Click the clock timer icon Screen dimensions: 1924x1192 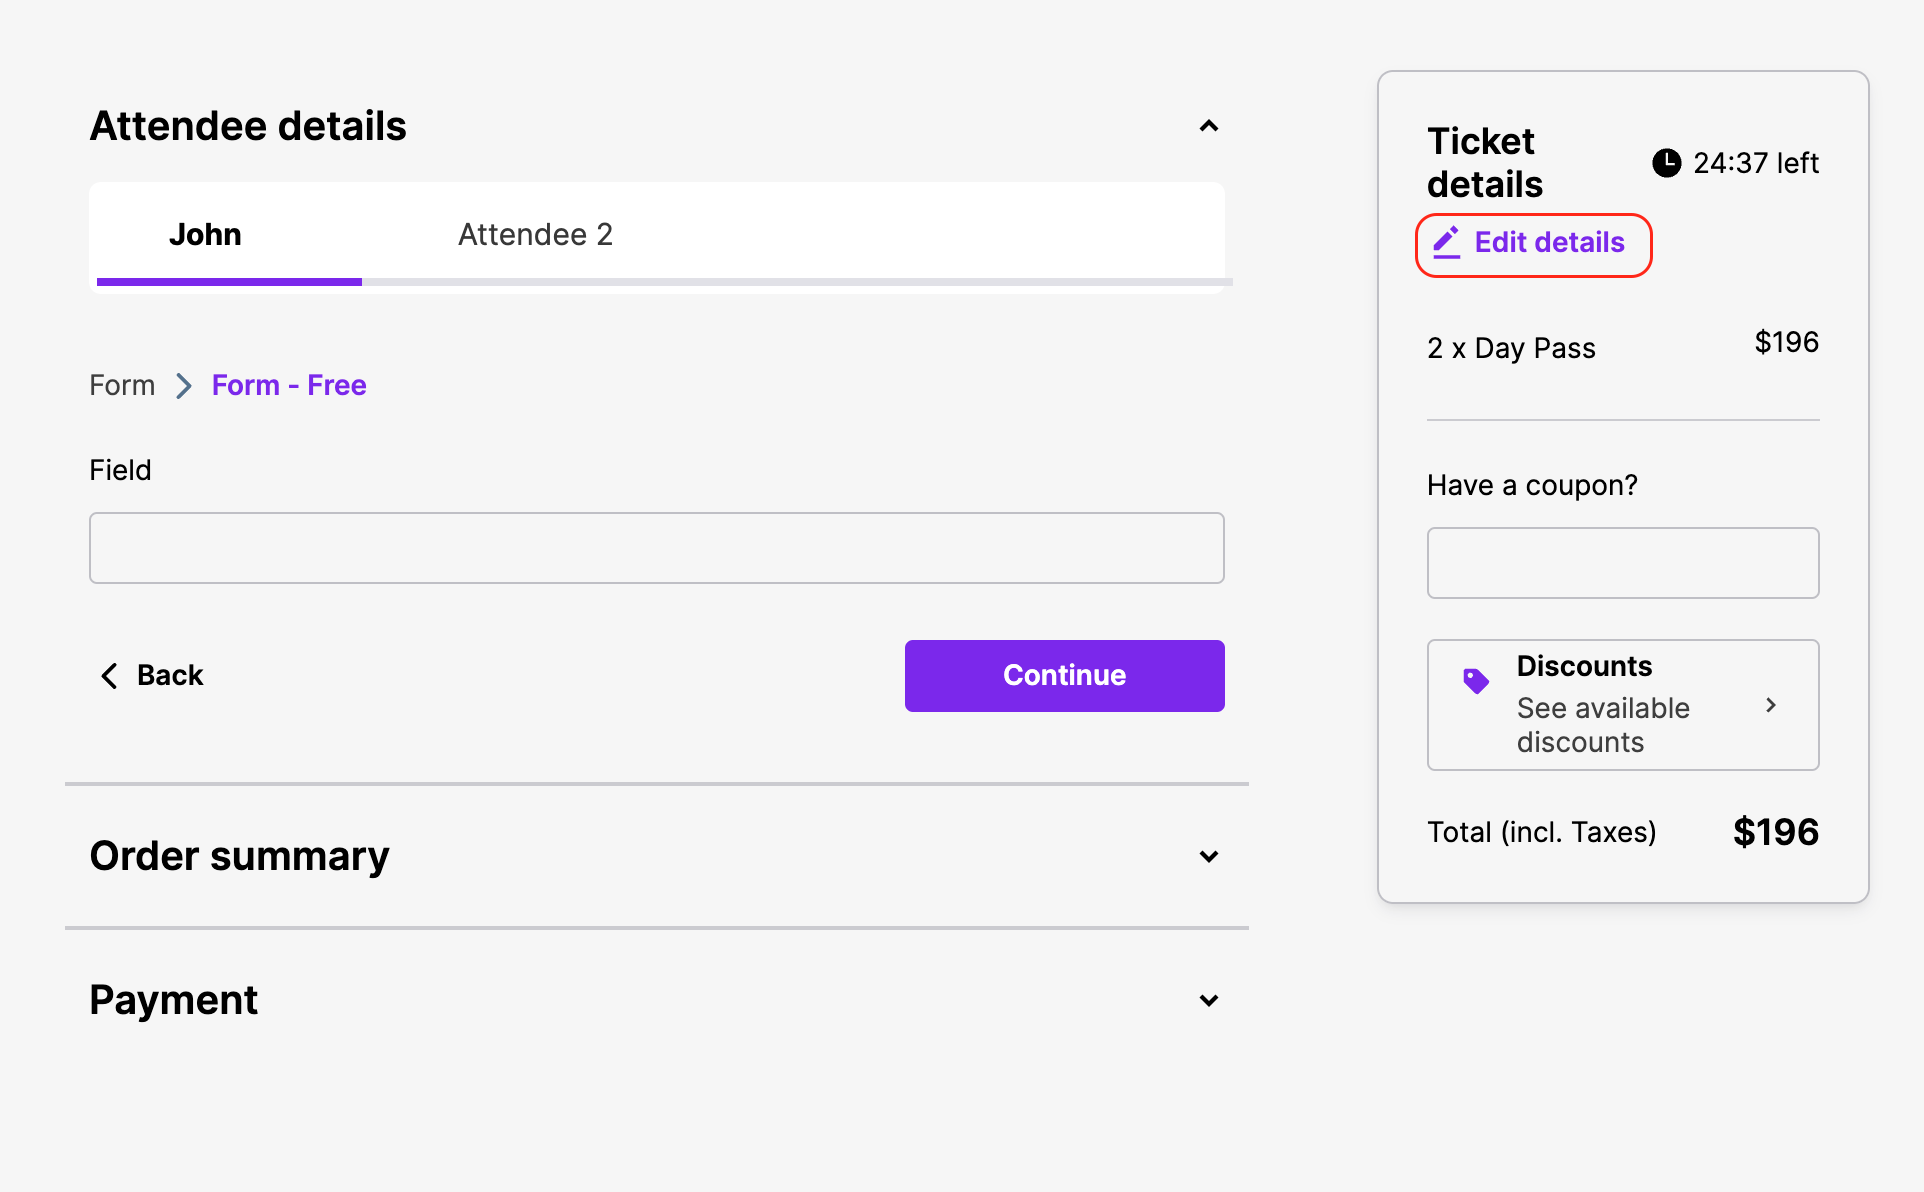tap(1666, 163)
